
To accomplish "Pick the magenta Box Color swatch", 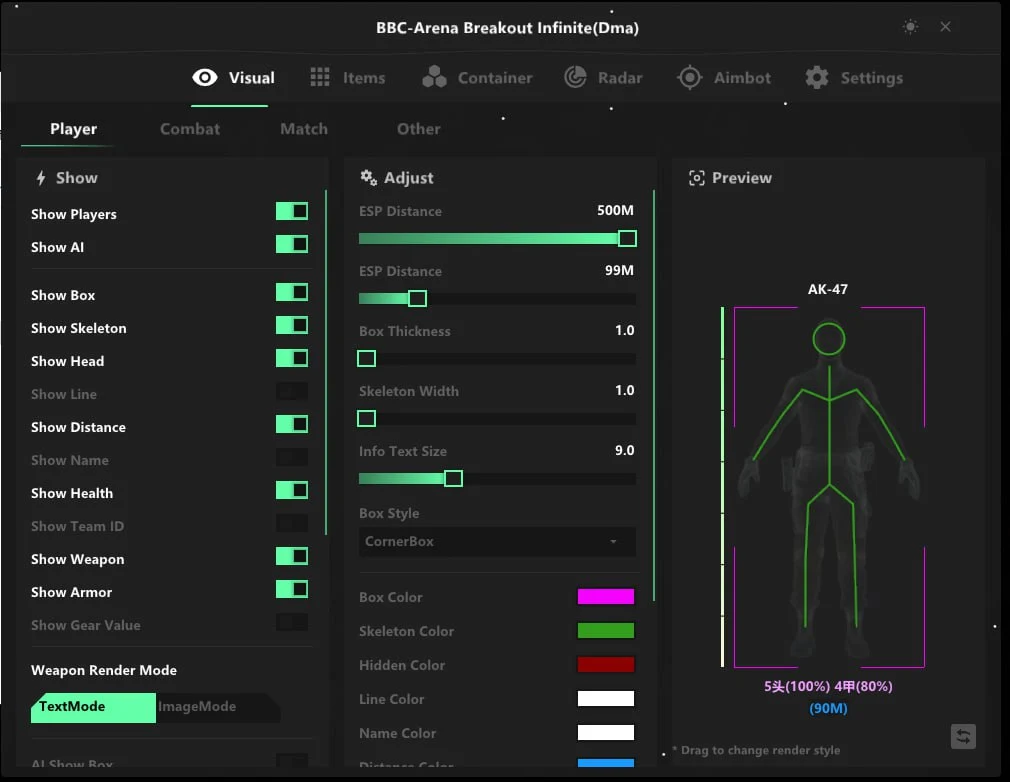I will click(605, 596).
